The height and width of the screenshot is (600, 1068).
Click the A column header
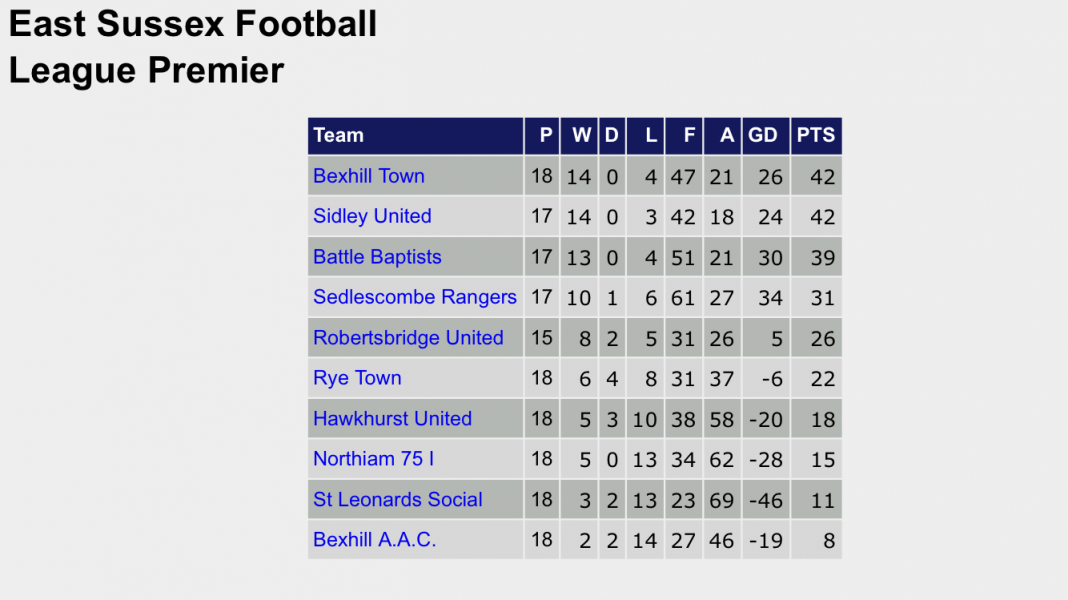coord(726,136)
